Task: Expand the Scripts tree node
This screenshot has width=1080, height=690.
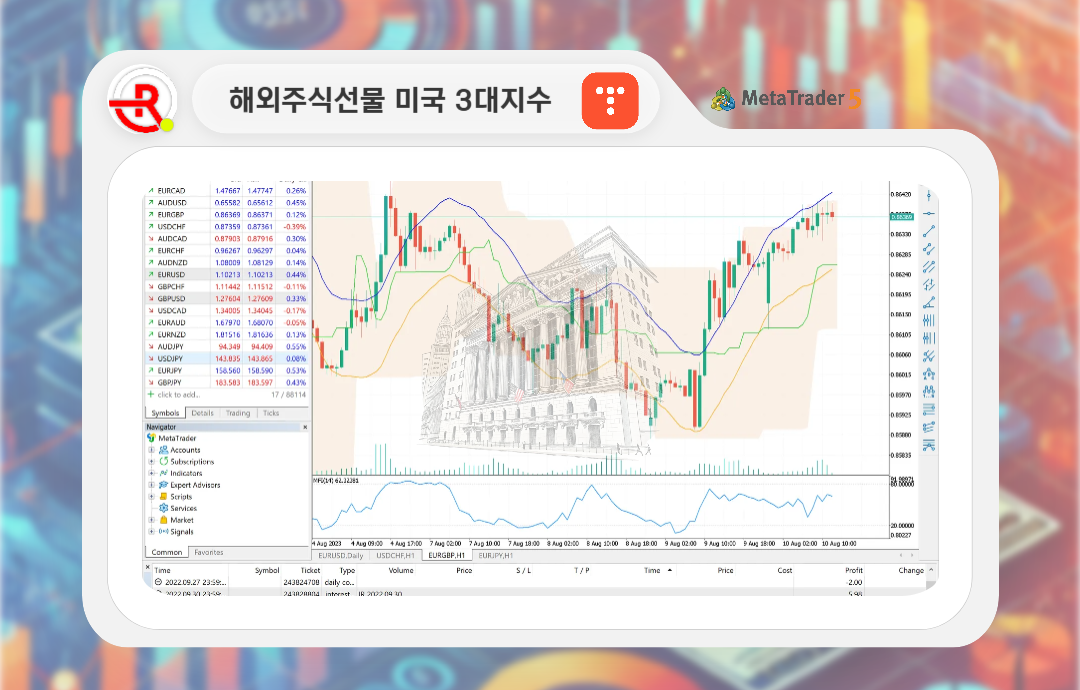Action: [152, 496]
